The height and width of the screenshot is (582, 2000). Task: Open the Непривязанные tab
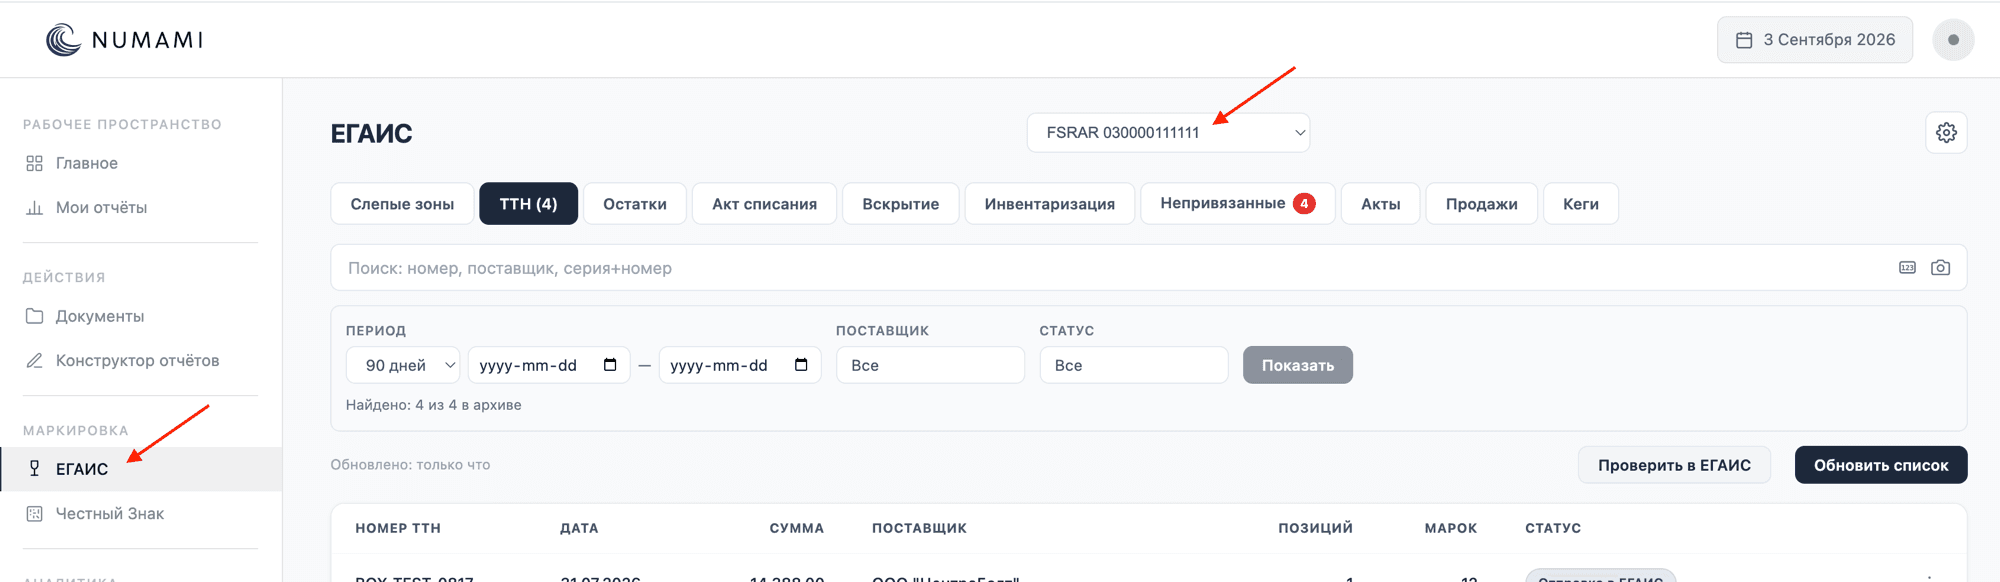1238,204
